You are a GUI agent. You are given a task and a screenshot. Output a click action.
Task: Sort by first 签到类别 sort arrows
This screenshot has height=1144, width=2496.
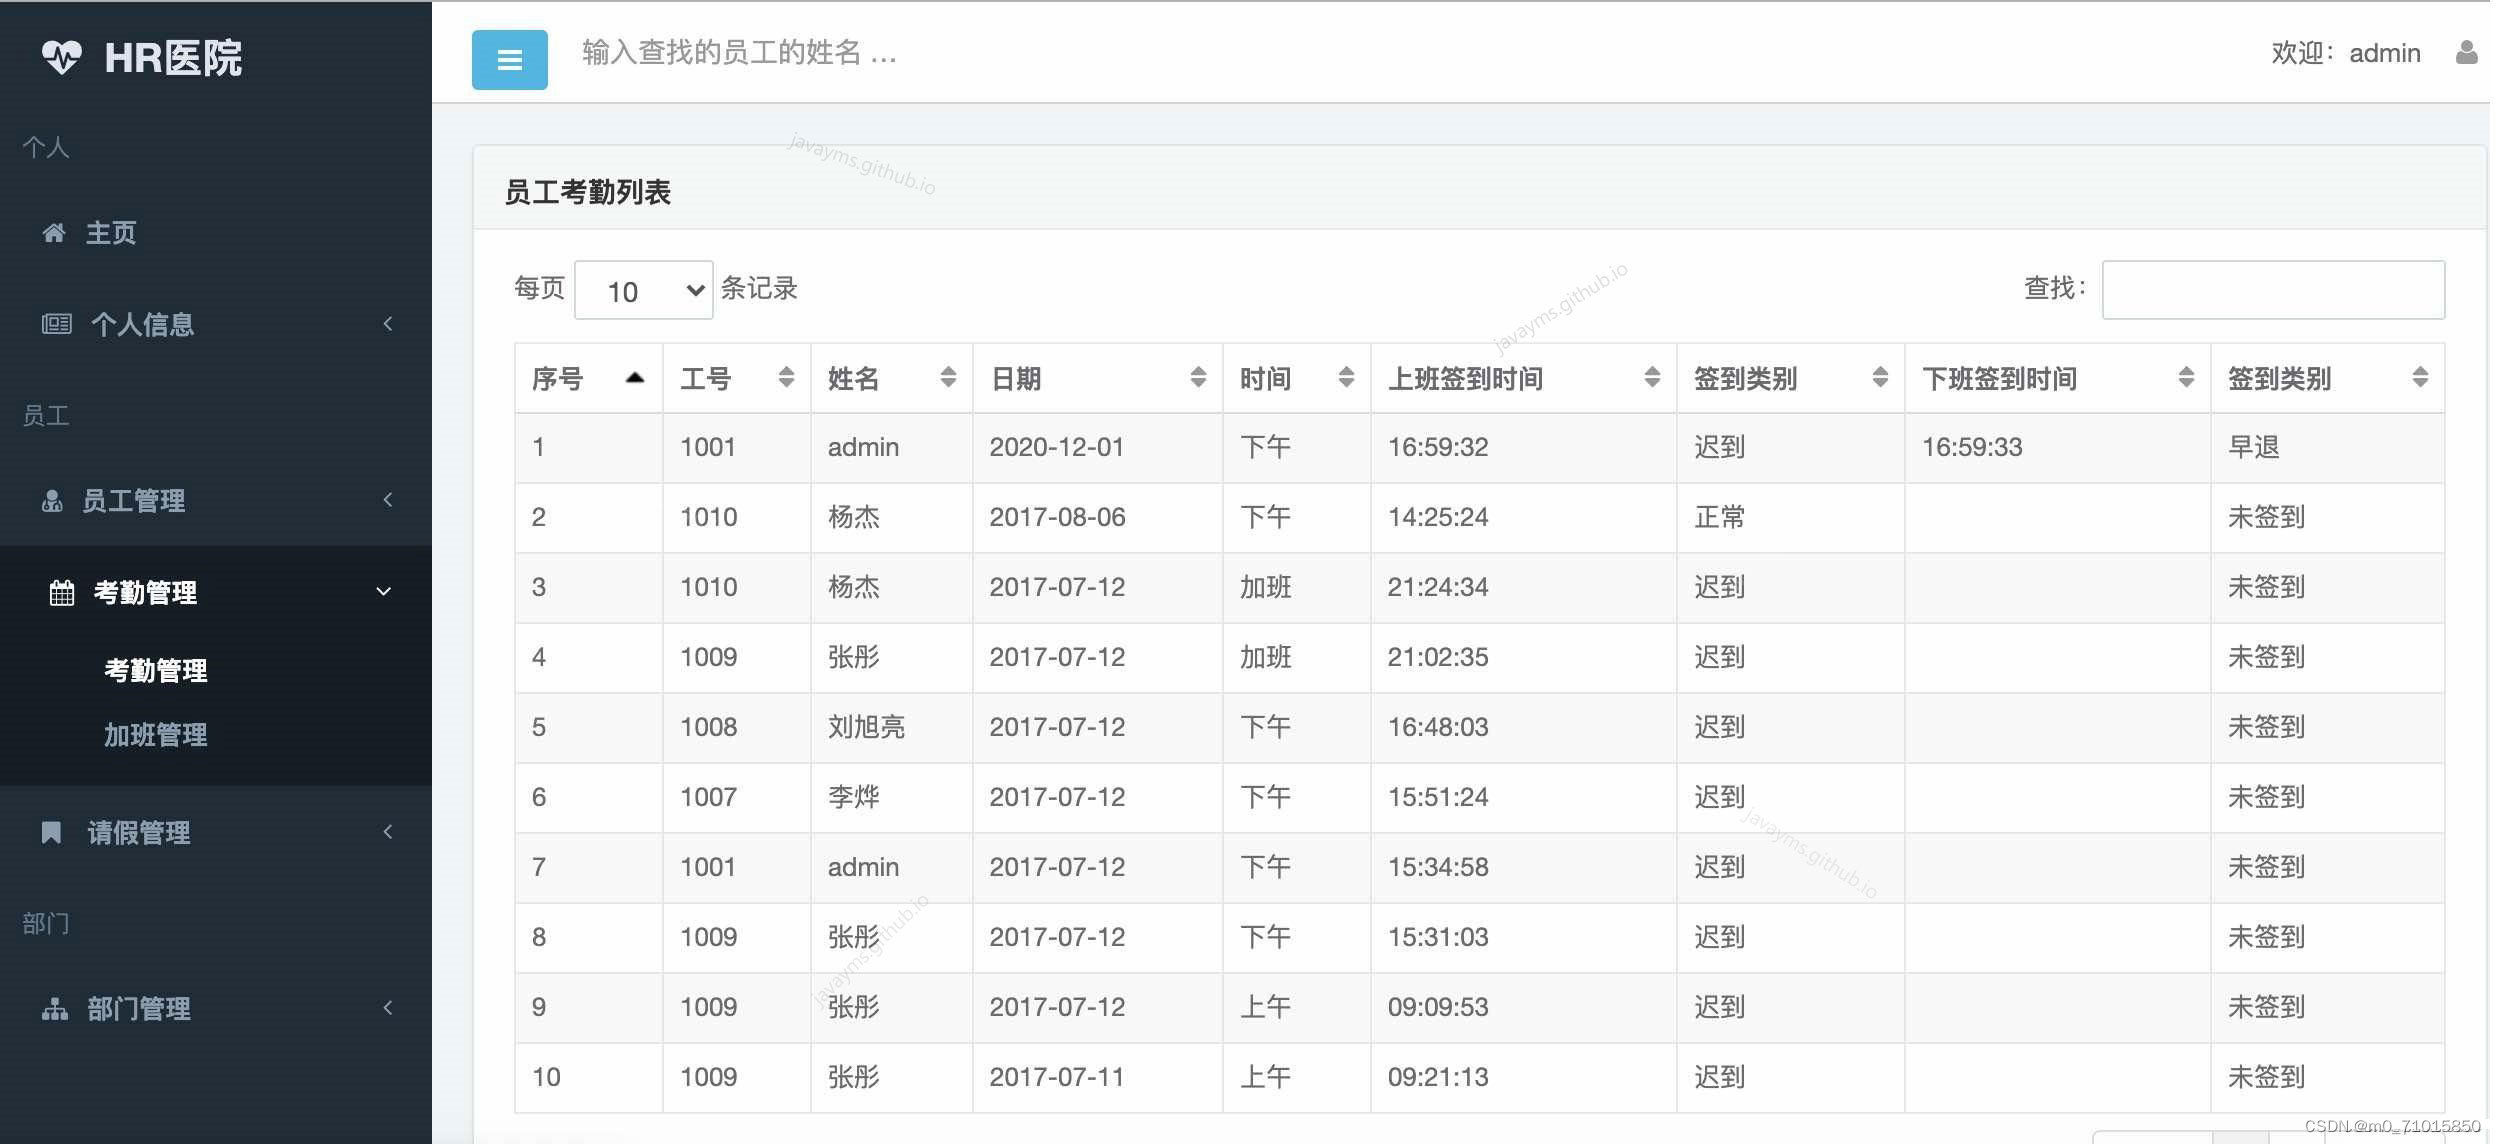[x=1880, y=377]
